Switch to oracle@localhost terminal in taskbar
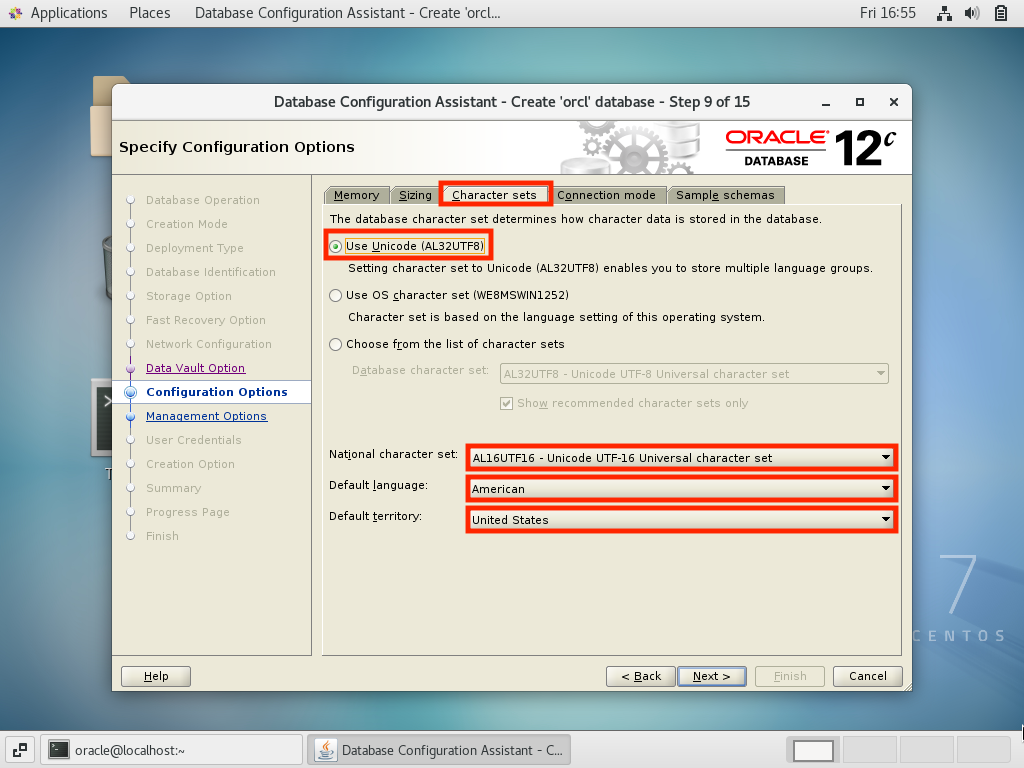The image size is (1024, 768). point(172,750)
